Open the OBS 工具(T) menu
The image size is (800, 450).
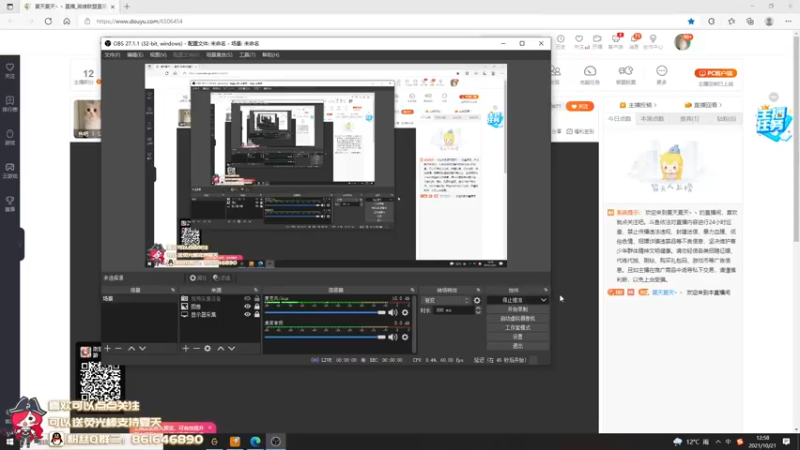[x=247, y=55]
